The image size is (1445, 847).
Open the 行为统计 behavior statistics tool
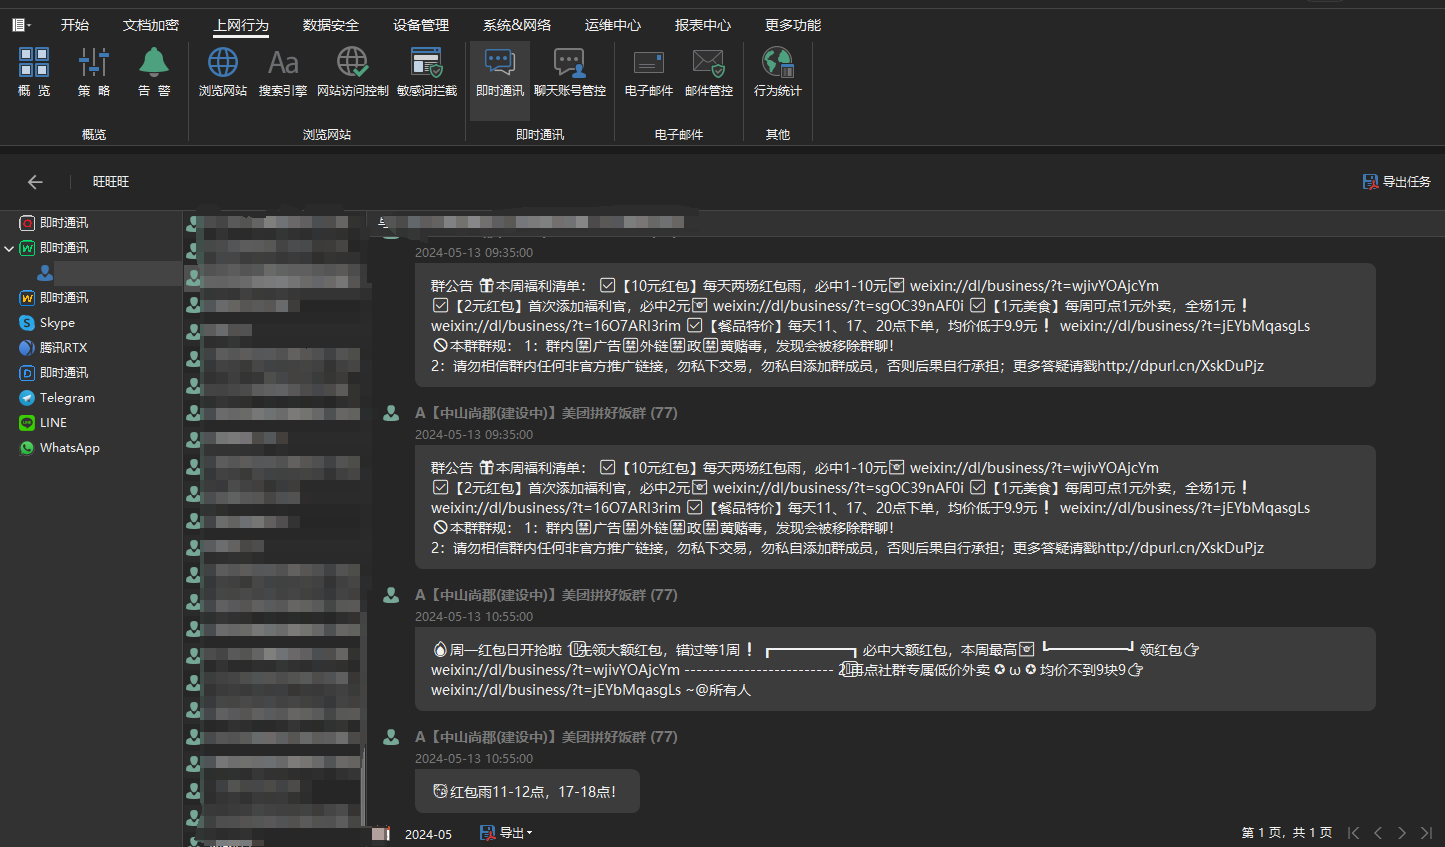click(x=778, y=72)
